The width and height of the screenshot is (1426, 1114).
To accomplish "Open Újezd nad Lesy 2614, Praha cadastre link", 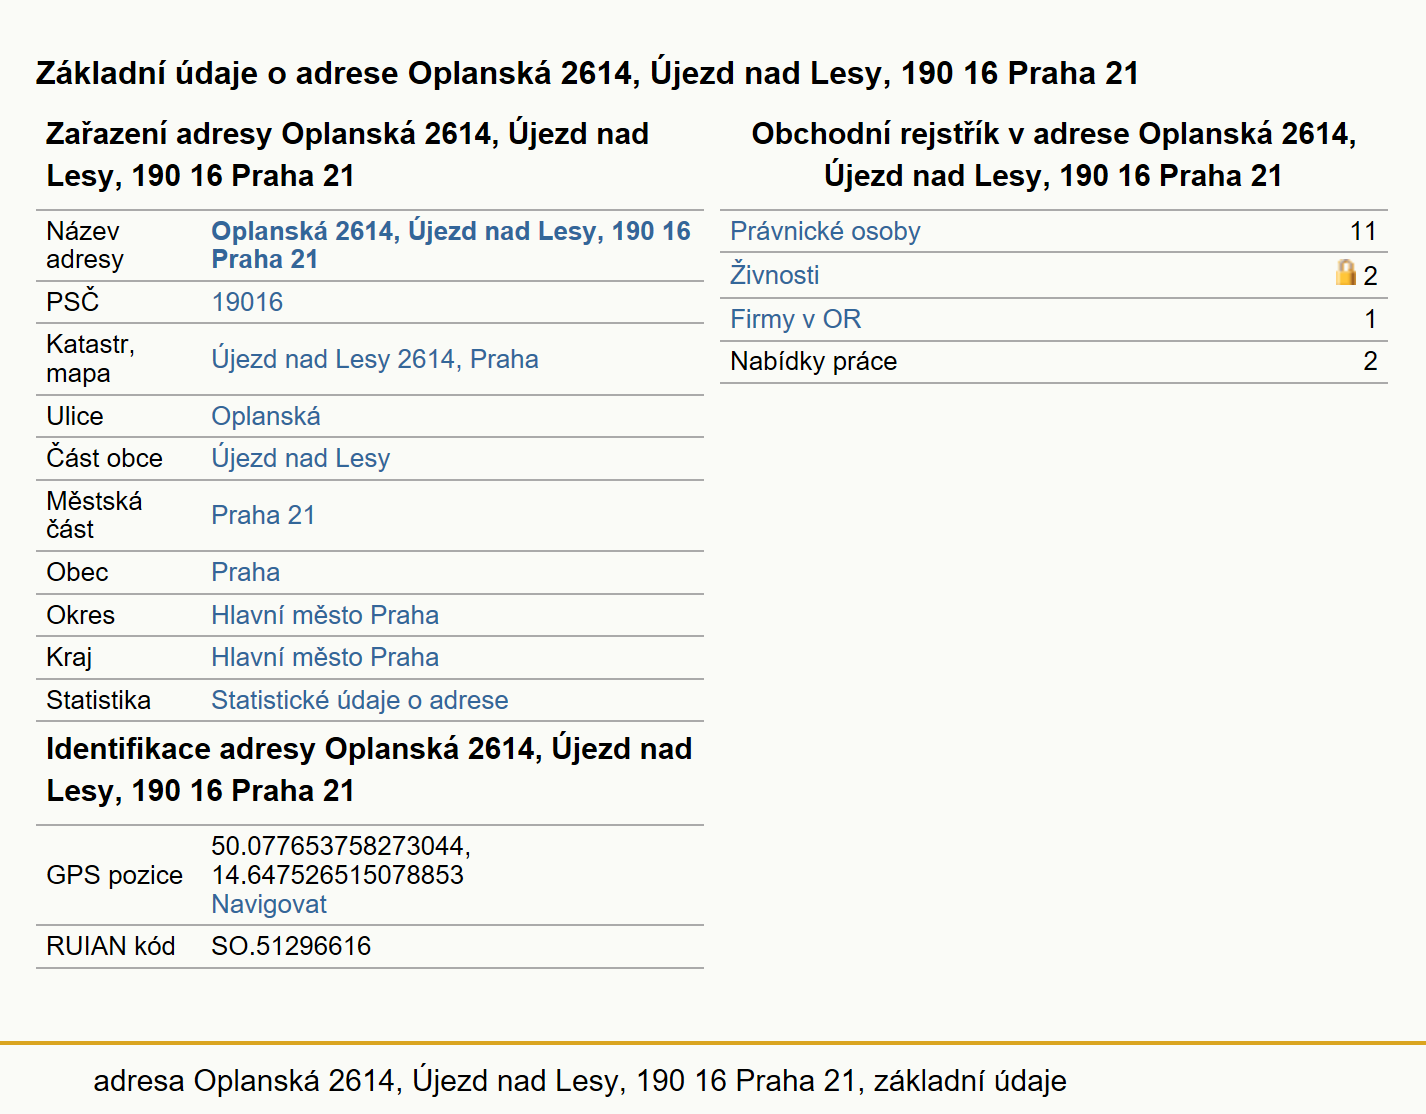I will [x=375, y=359].
